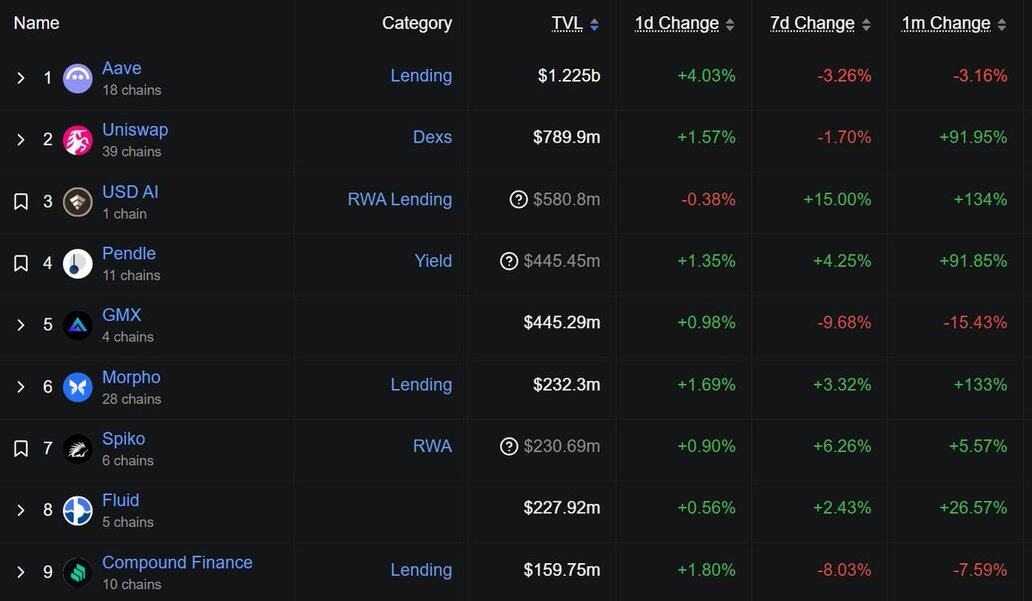Open the RWA Lending category link

[399, 200]
